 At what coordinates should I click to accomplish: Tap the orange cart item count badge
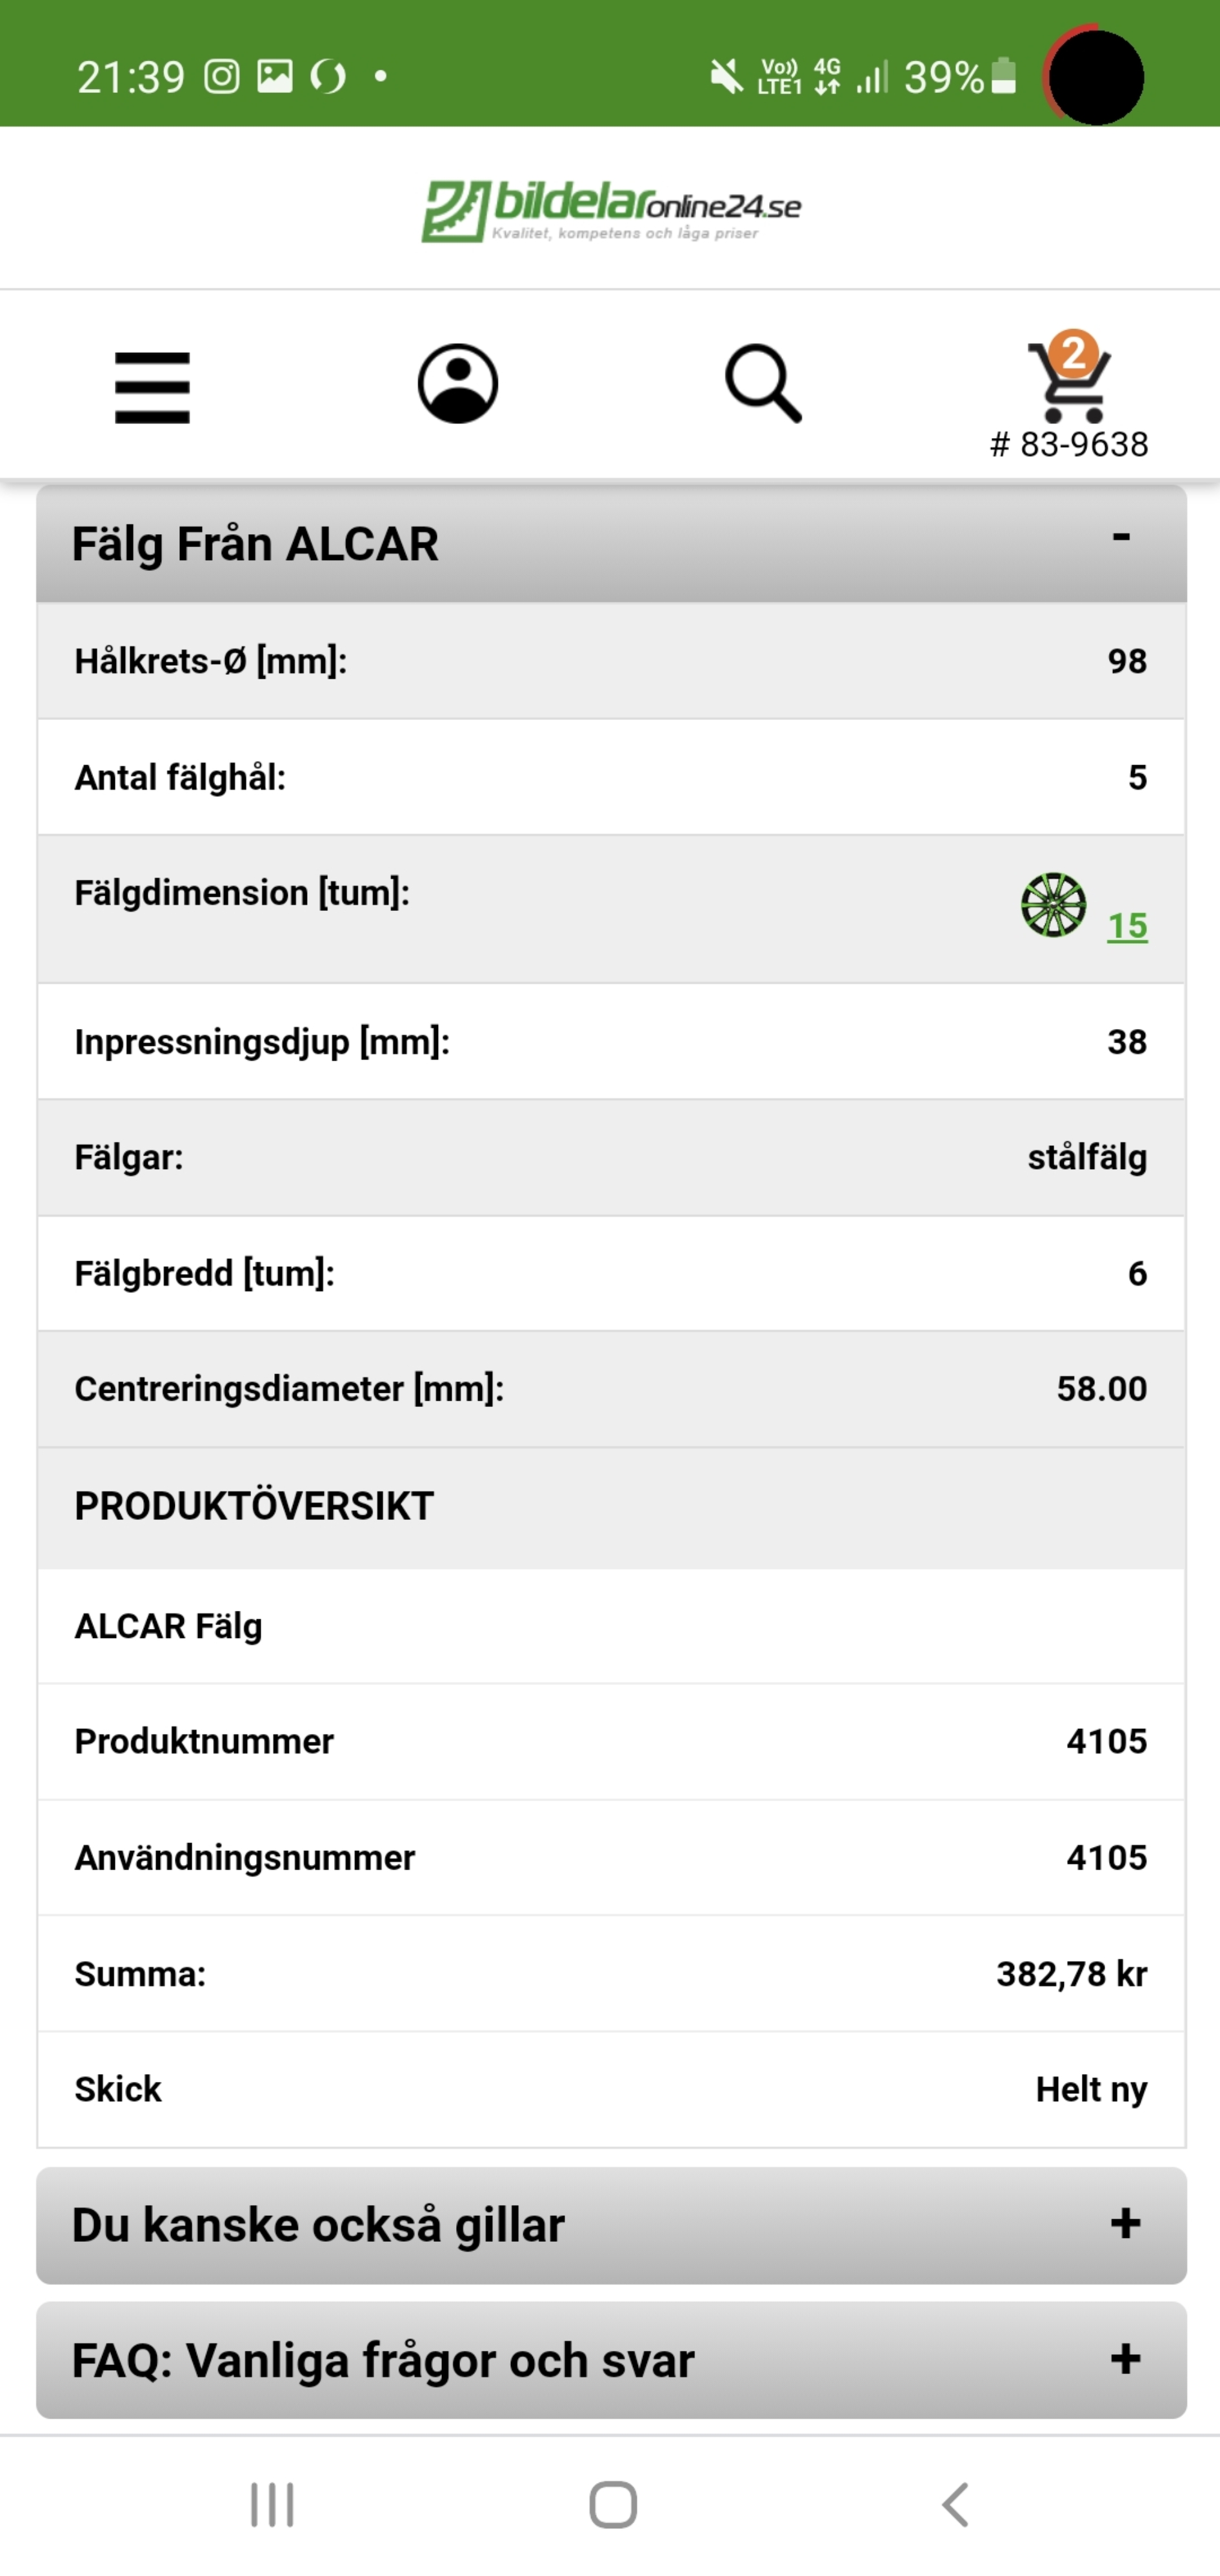[1074, 353]
